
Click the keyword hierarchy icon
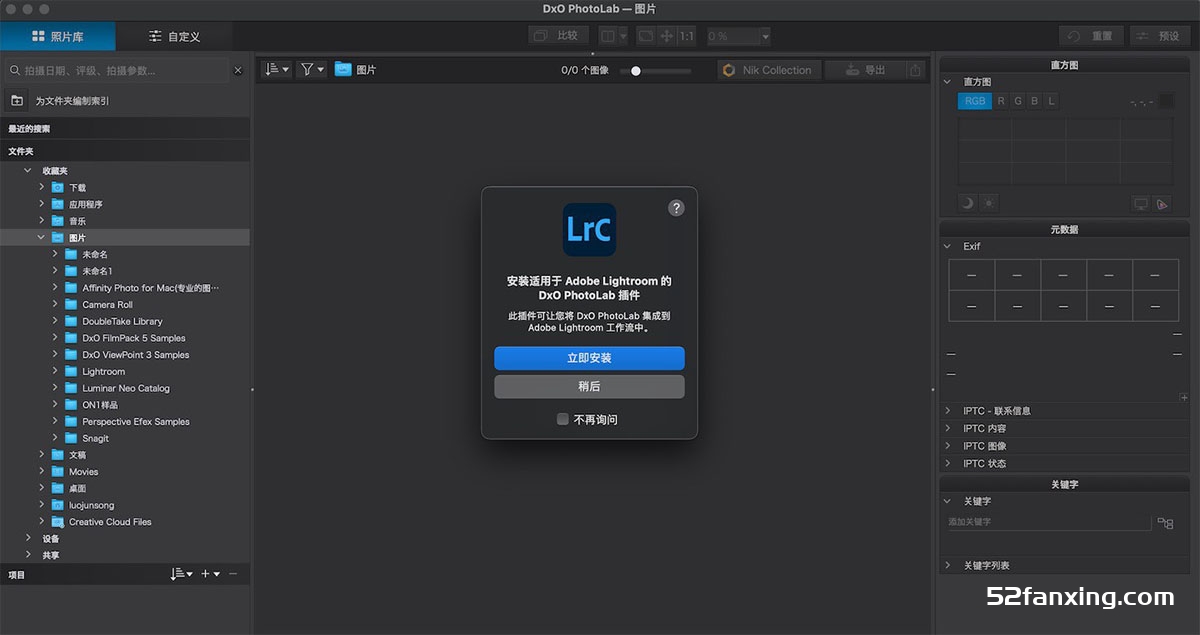click(1165, 523)
